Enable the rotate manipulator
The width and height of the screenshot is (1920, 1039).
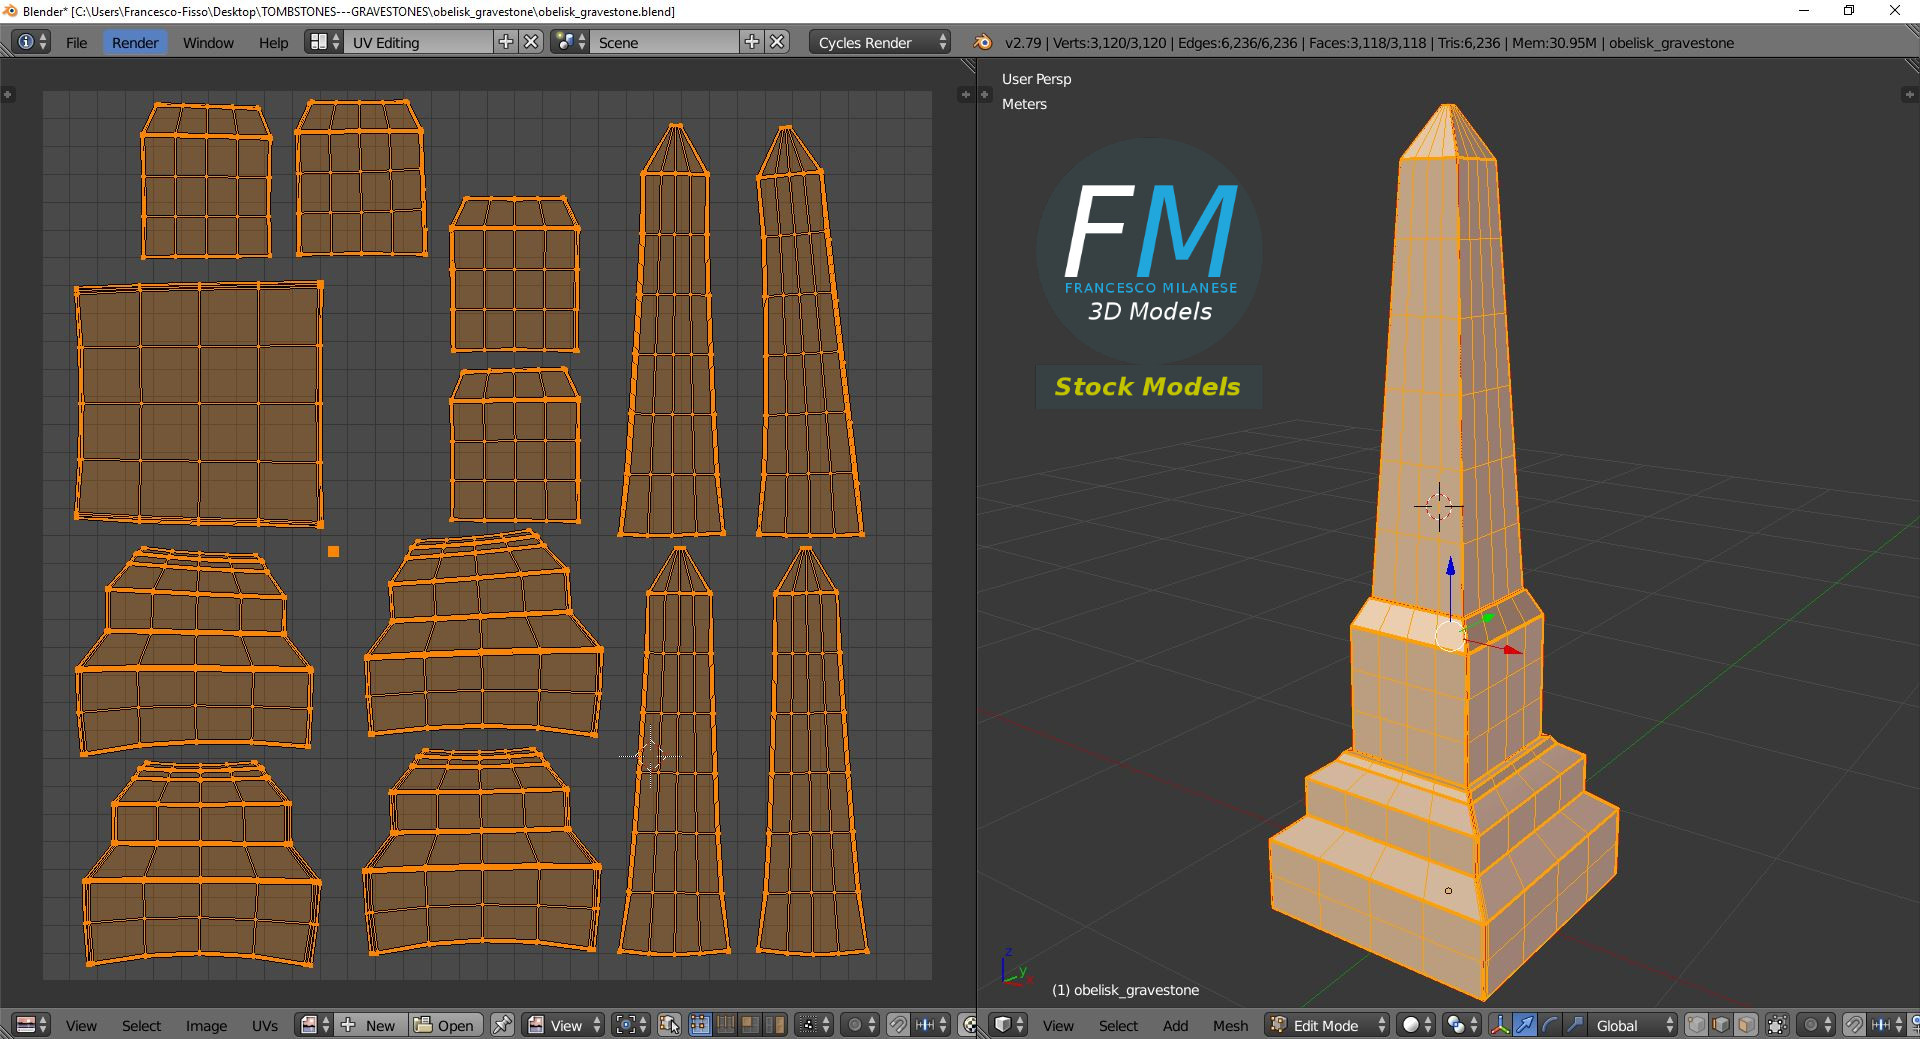click(1550, 1025)
